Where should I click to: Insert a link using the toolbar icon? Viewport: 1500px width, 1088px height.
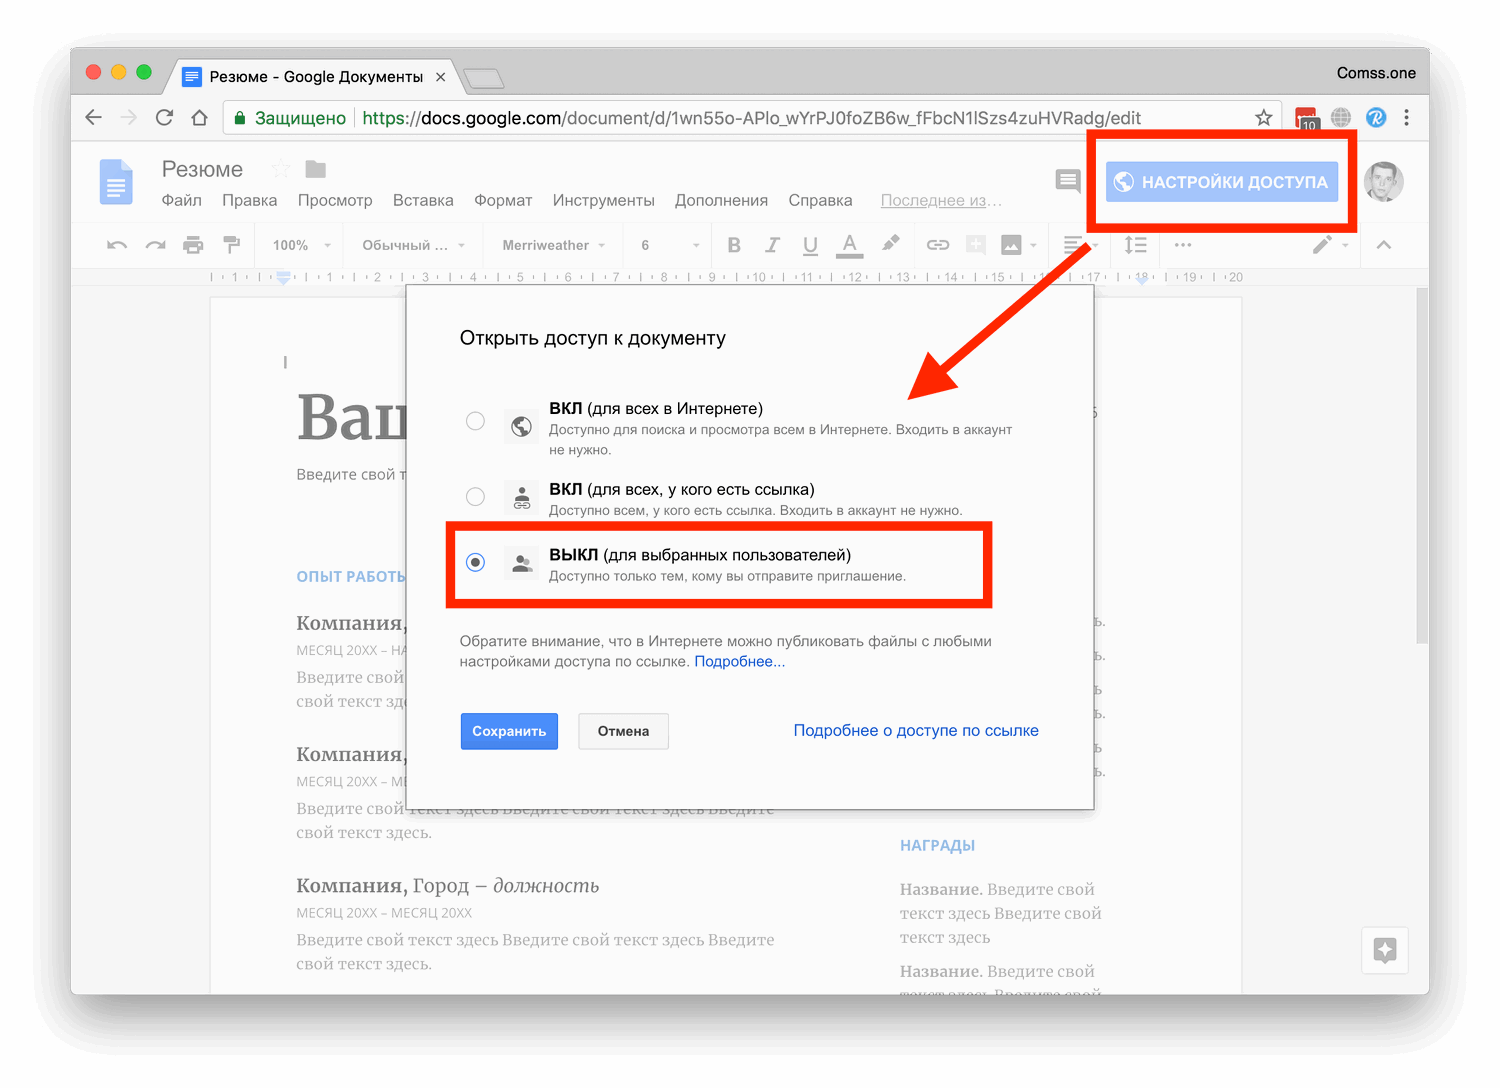937,244
